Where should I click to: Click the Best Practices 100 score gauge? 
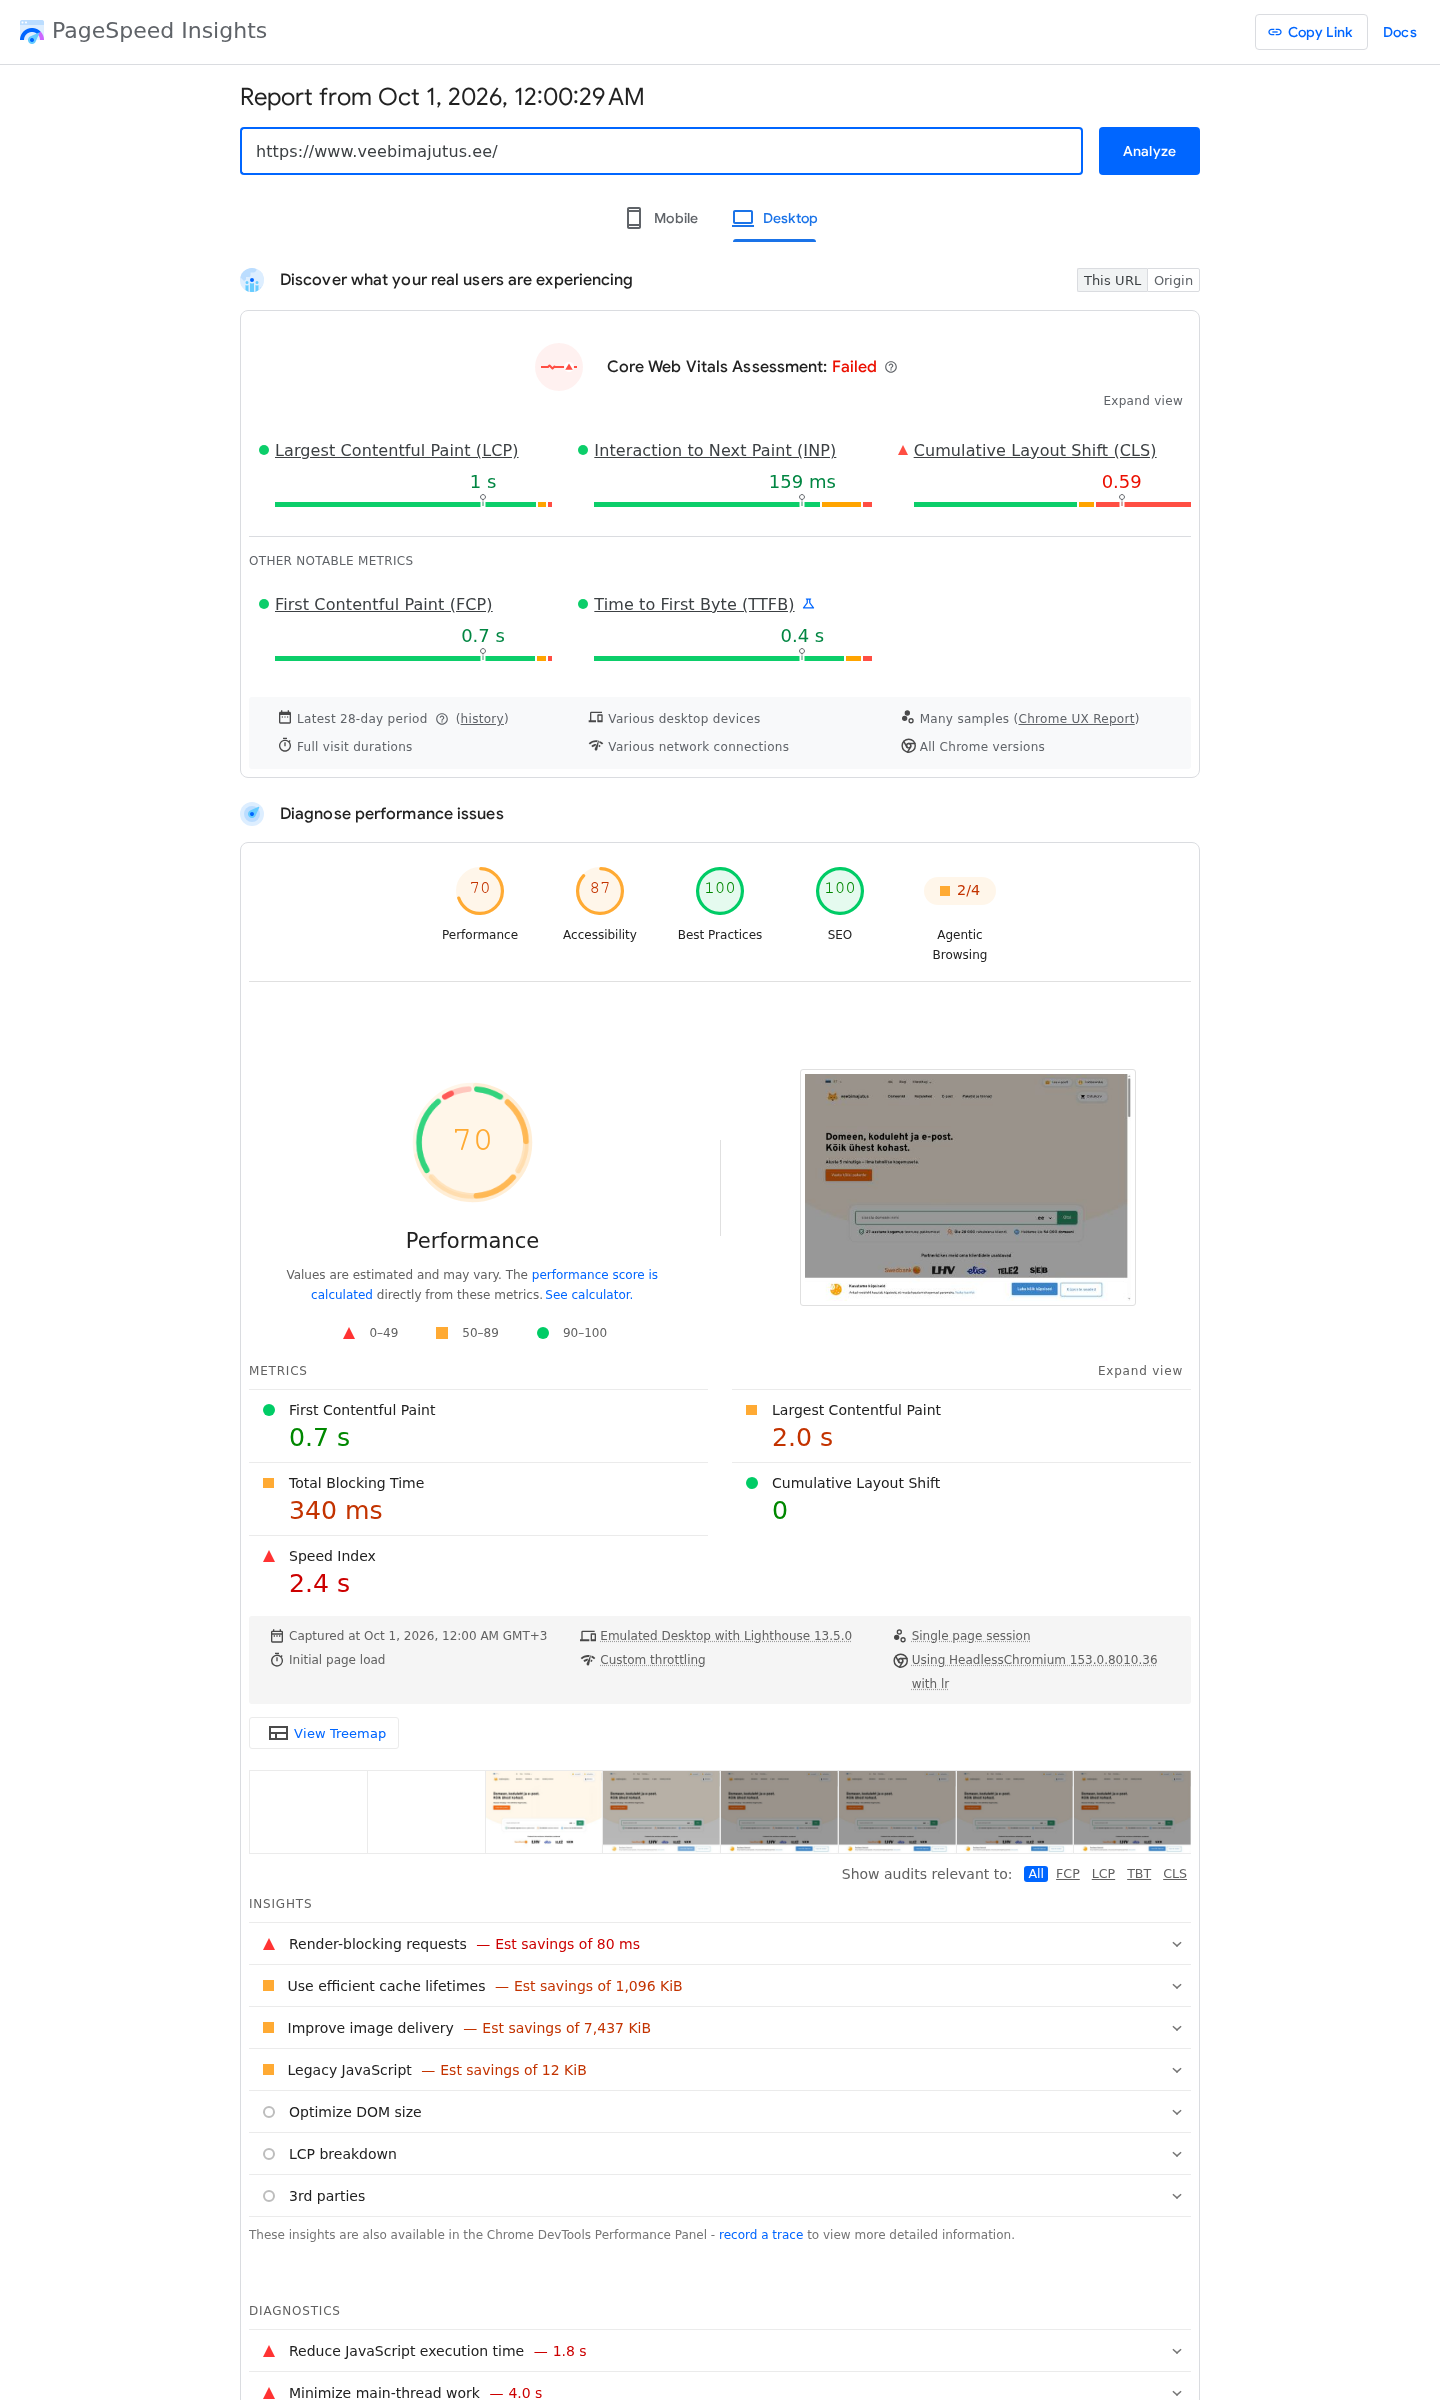pos(720,890)
